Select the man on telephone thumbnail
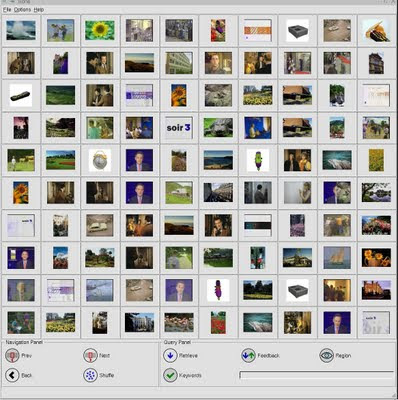 [x=218, y=225]
